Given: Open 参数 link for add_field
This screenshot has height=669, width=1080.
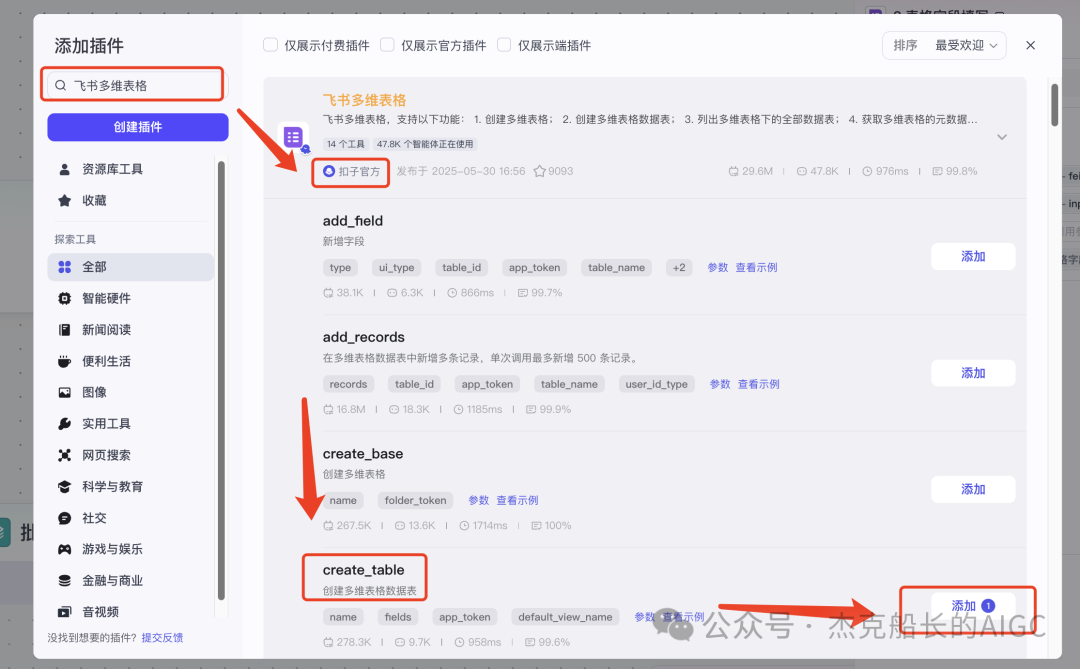Looking at the screenshot, I should point(718,267).
